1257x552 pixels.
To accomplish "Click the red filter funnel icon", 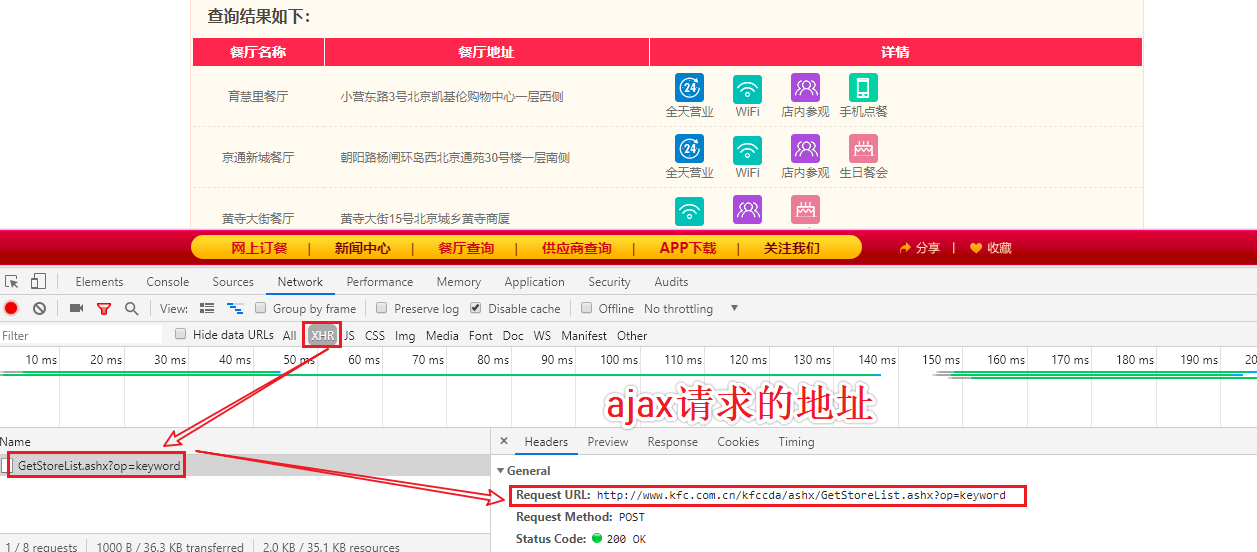I will click(103, 309).
